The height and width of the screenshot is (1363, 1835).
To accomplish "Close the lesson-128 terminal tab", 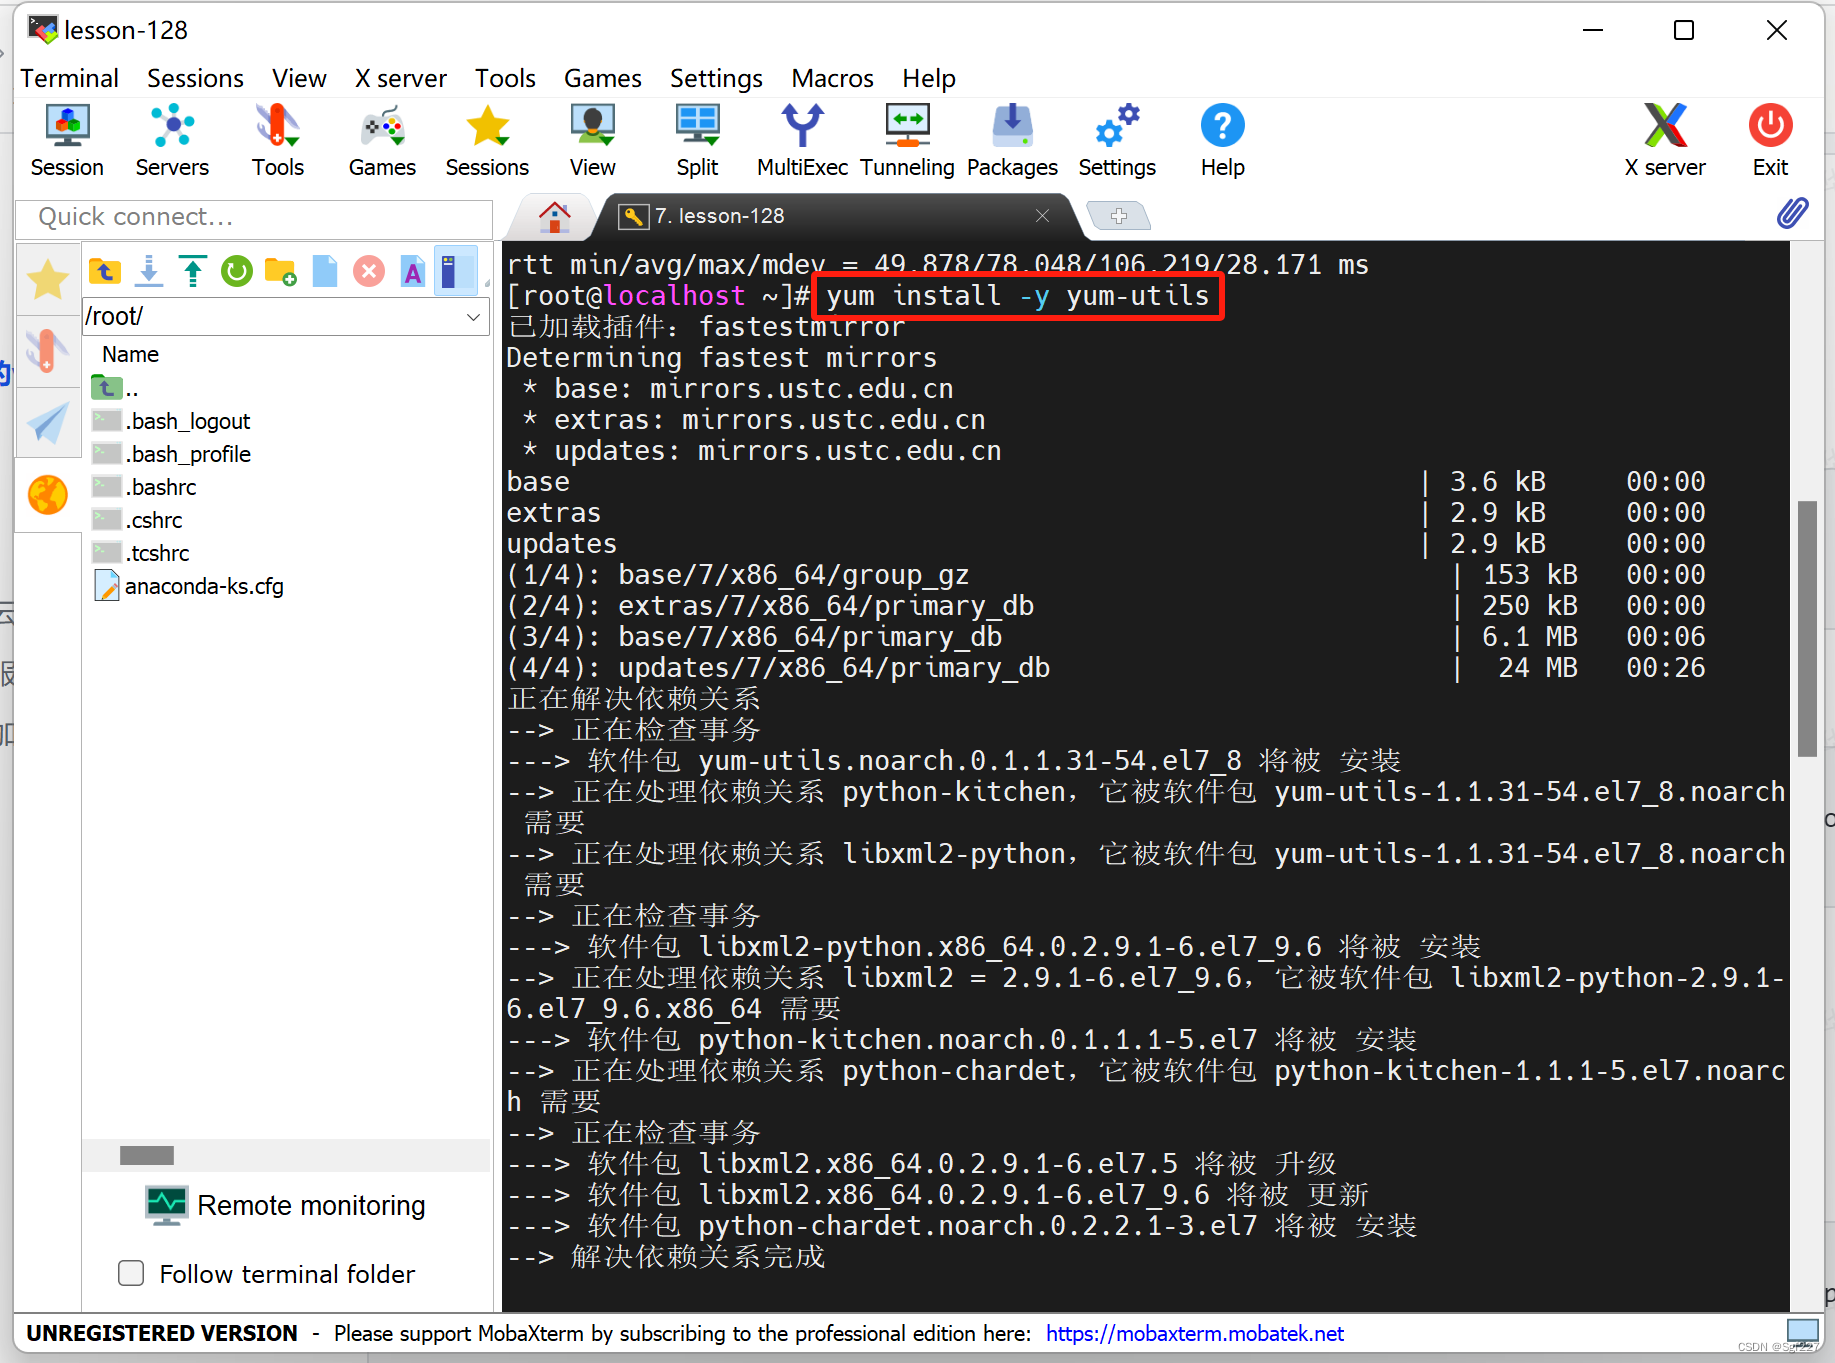I will pos(1042,216).
